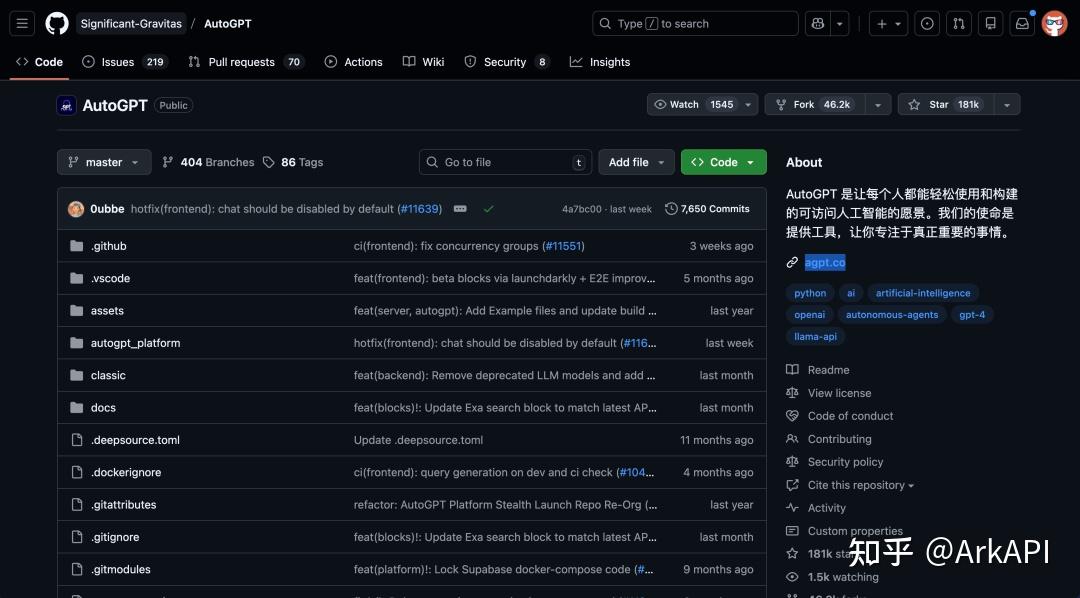The width and height of the screenshot is (1080, 598).
Task: Watch the repository via Watch button
Action: 692,105
